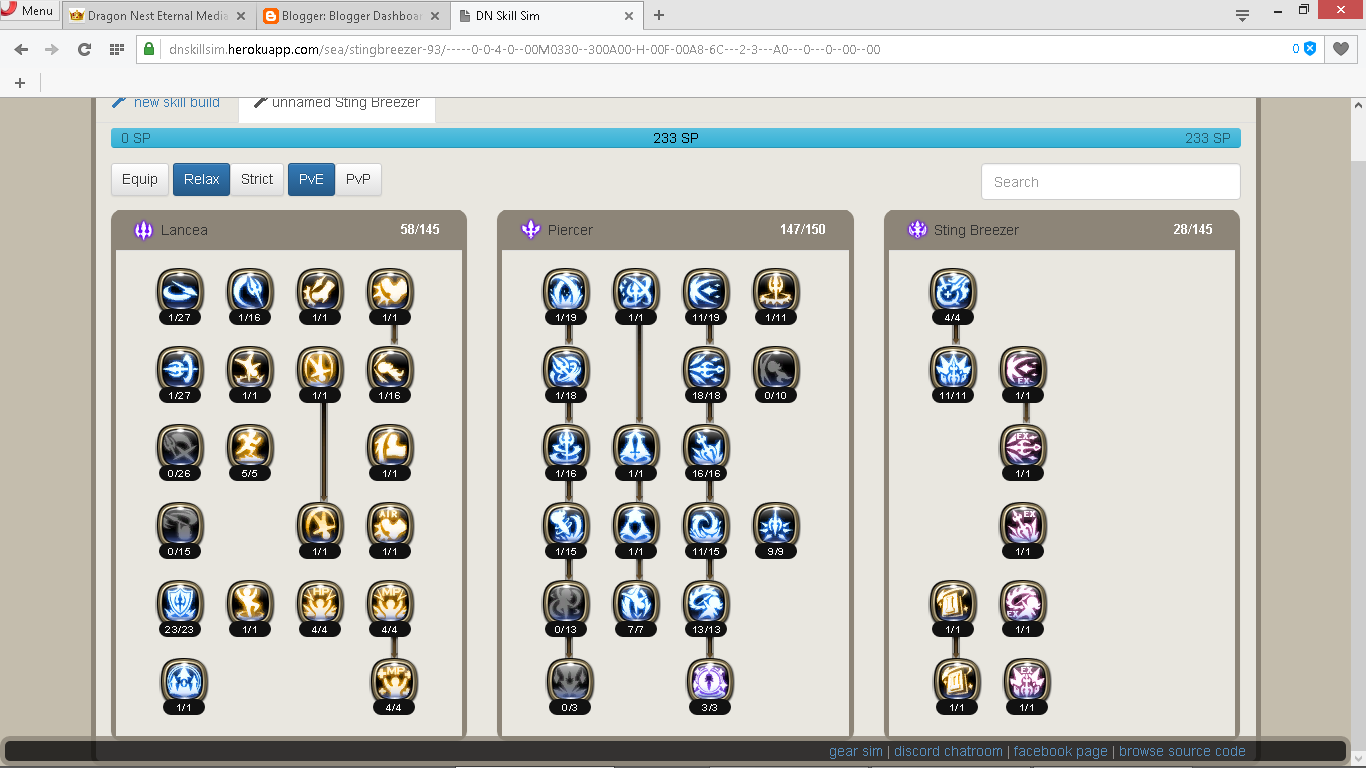This screenshot has height=768, width=1366.
Task: Select PvE skill mode
Action: pyautogui.click(x=311, y=179)
